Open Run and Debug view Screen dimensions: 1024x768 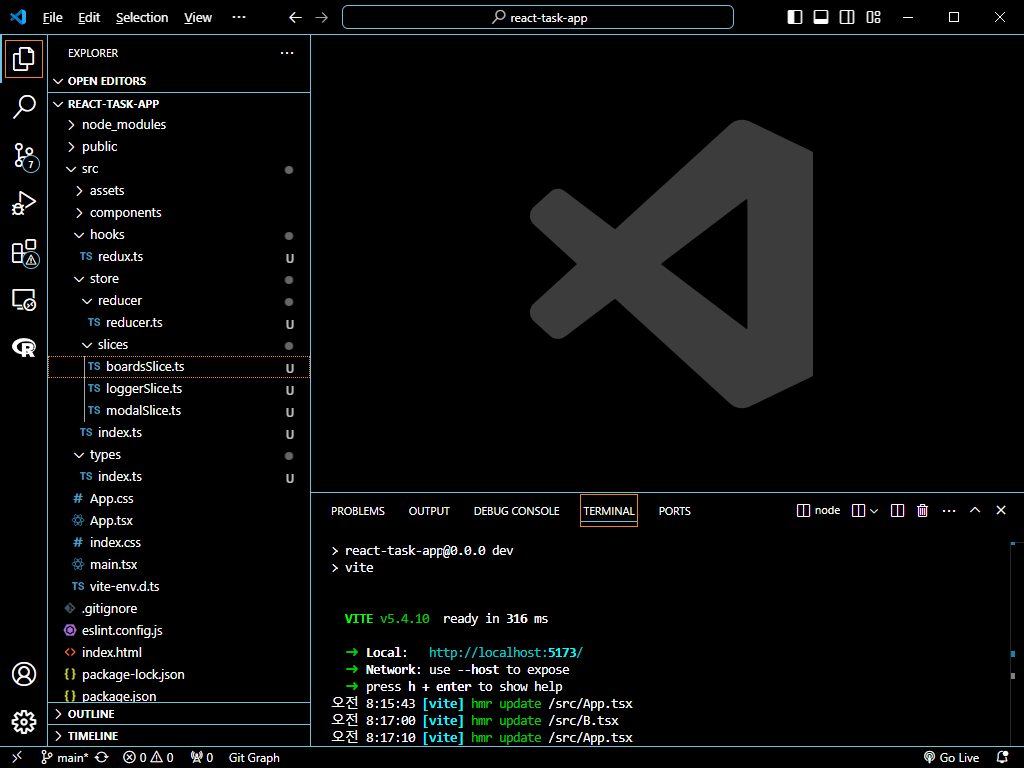pyautogui.click(x=24, y=203)
